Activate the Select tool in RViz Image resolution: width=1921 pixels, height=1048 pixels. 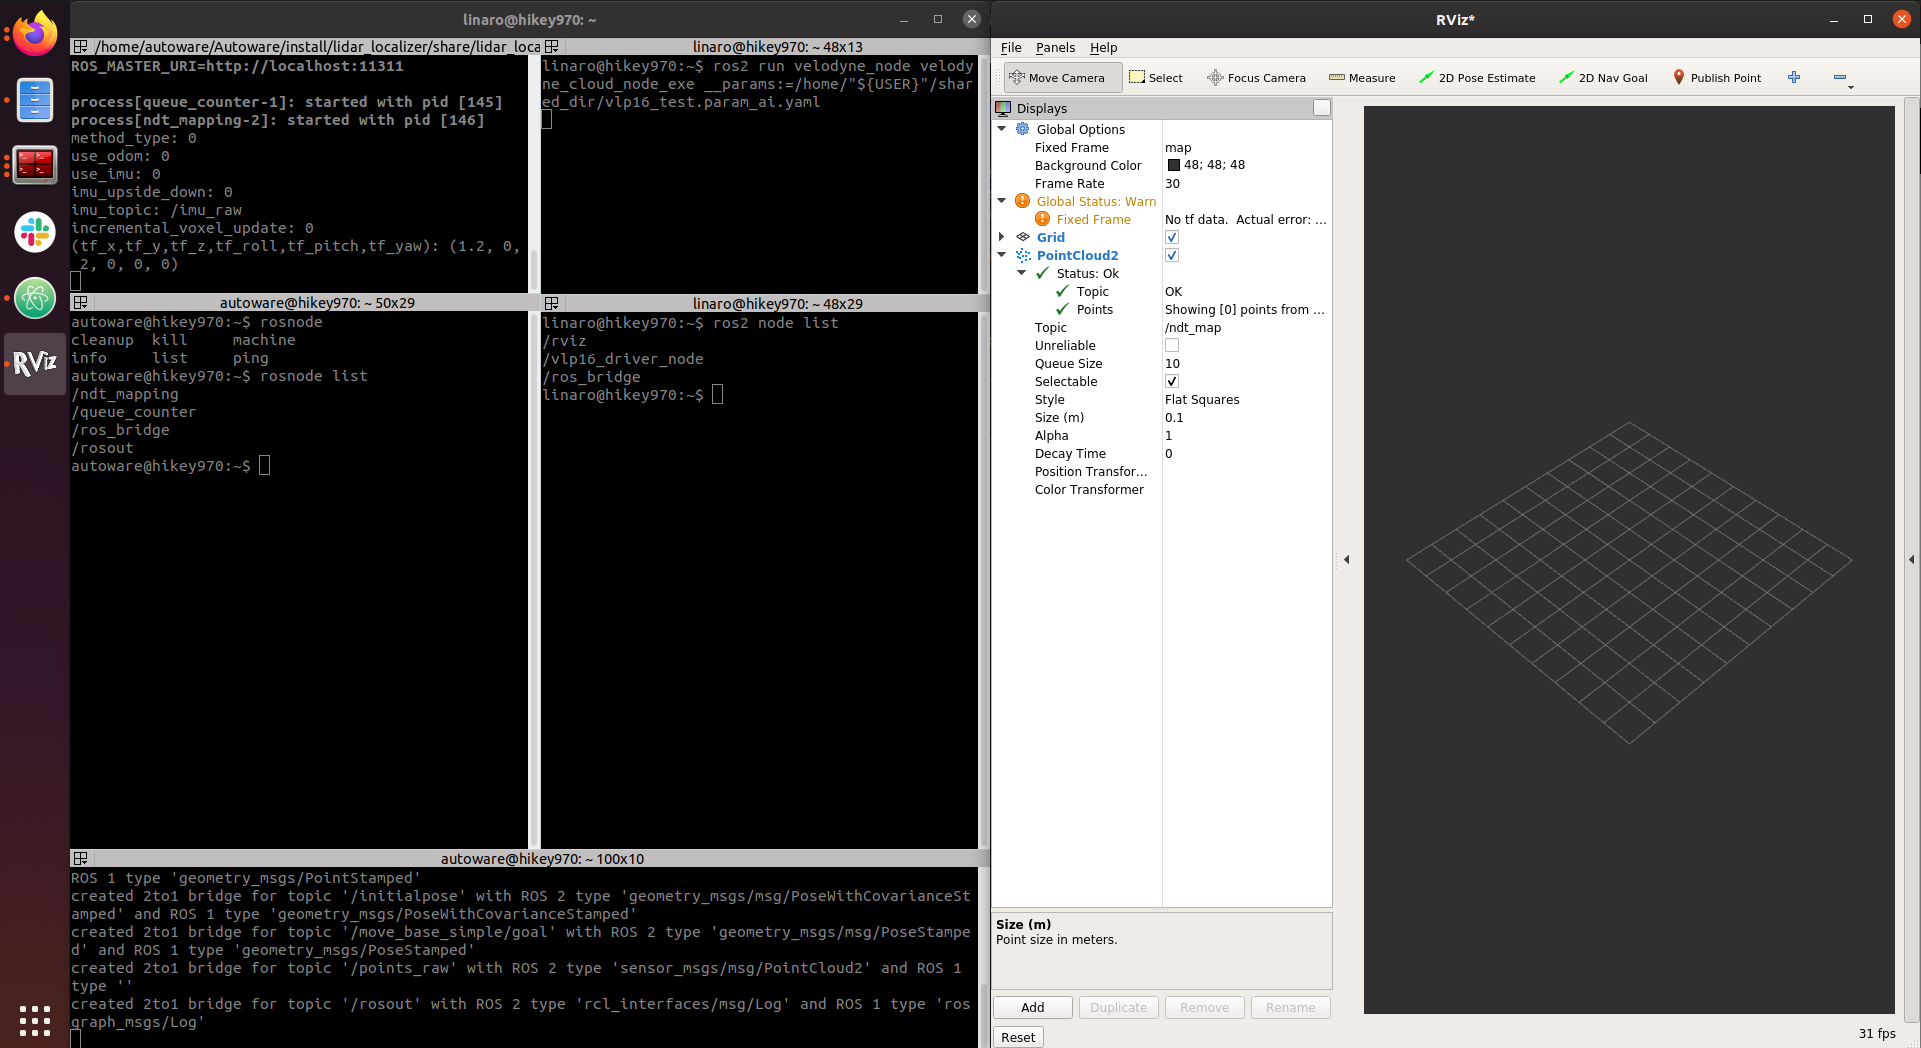[x=1156, y=78]
